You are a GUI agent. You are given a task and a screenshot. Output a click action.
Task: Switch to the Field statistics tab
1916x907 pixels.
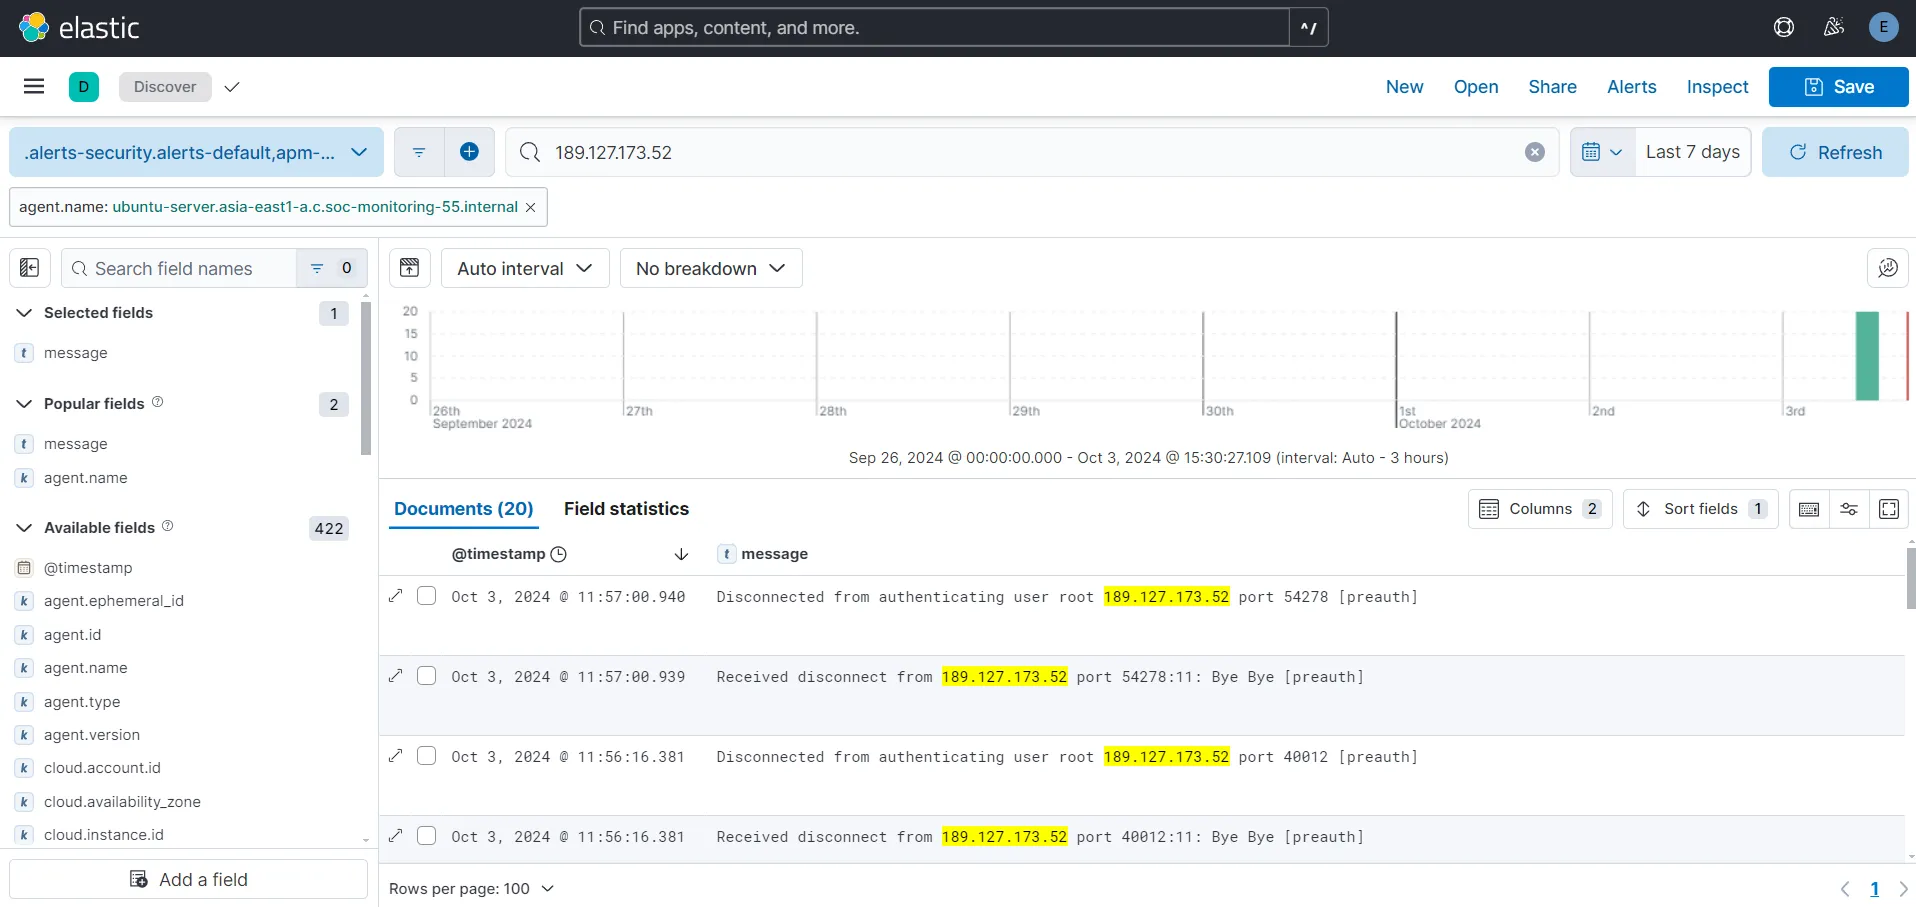(626, 509)
